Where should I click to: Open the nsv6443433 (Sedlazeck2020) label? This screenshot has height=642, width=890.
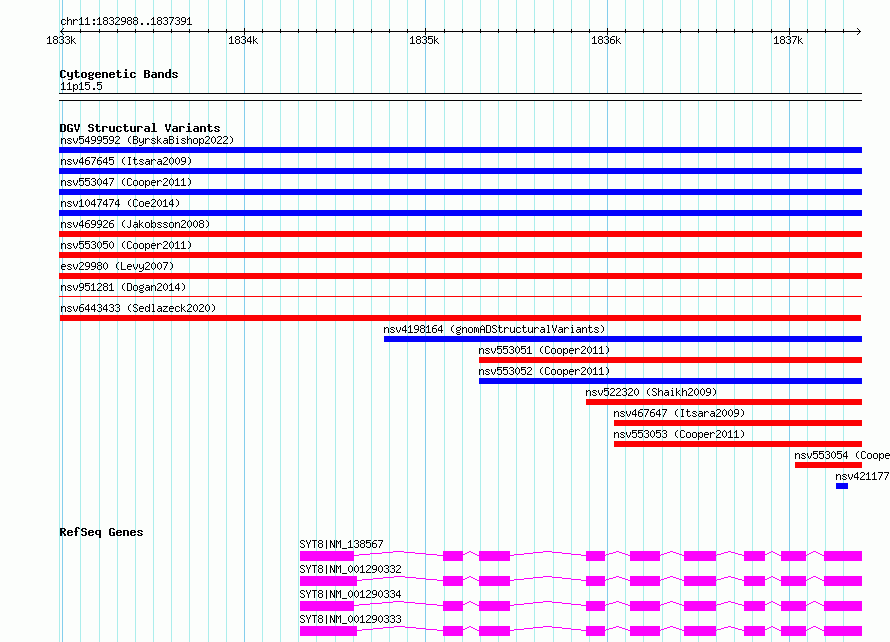click(x=138, y=308)
